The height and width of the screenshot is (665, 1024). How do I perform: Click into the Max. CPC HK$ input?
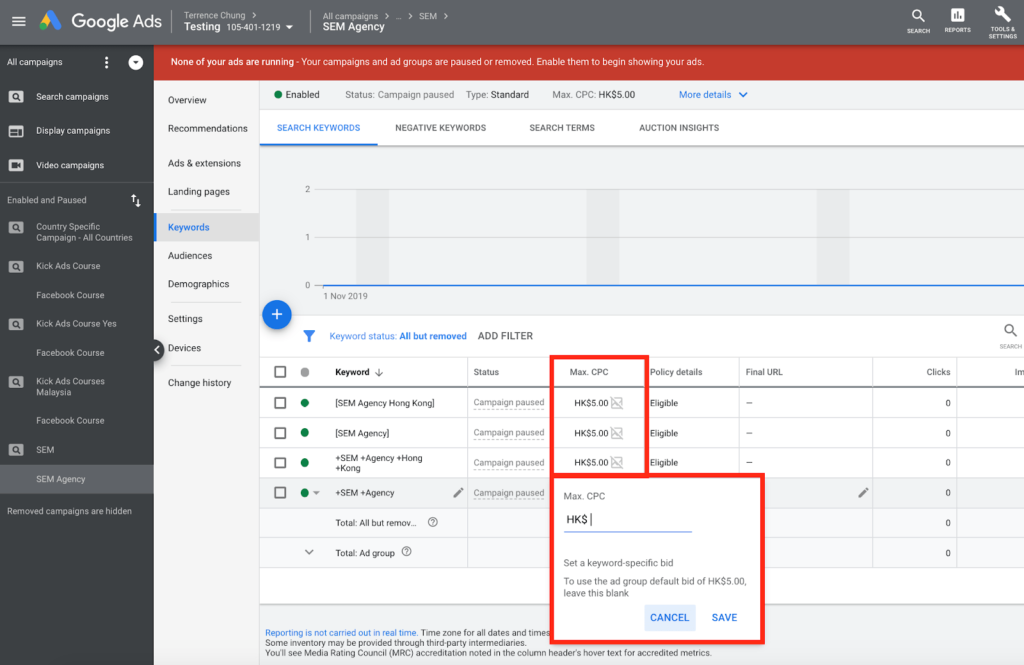coord(628,520)
